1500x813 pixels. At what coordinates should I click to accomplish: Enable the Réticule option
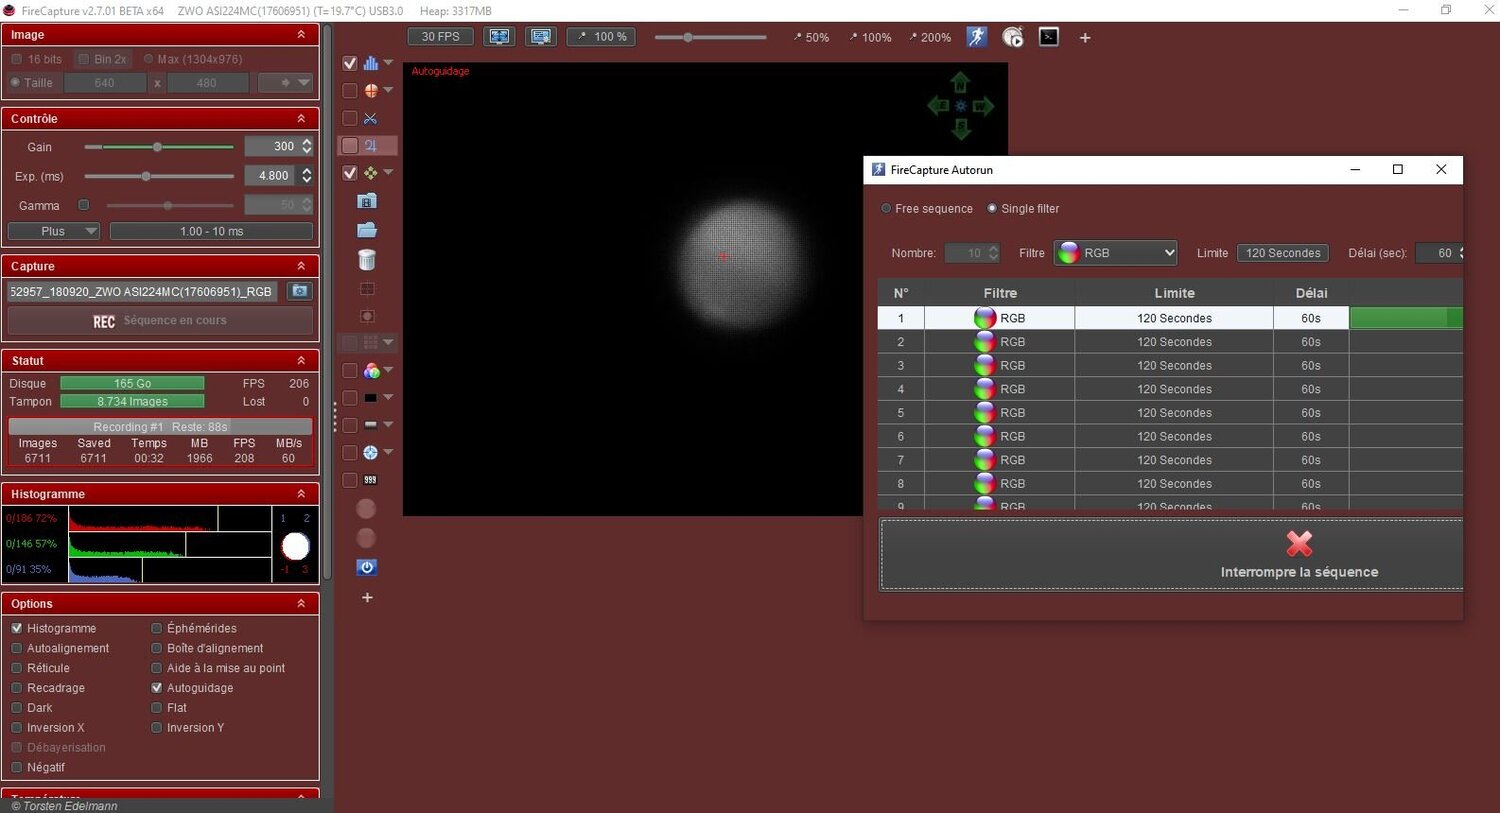[x=17, y=668]
